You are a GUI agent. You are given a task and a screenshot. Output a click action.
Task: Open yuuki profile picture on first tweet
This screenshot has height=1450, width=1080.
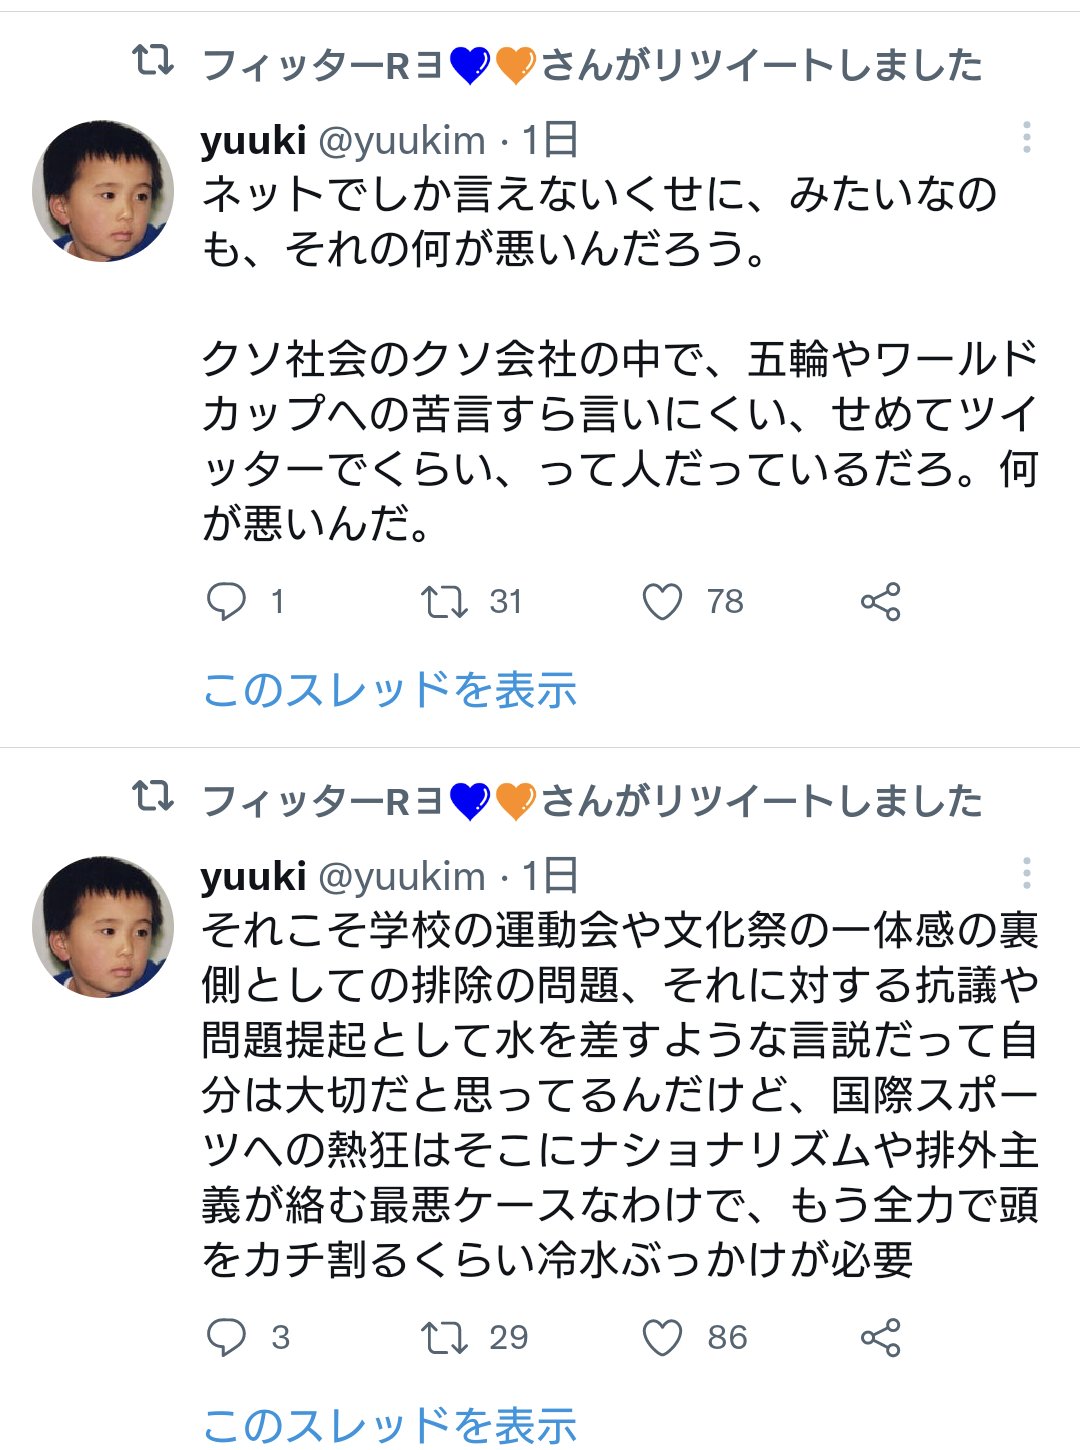coord(103,191)
